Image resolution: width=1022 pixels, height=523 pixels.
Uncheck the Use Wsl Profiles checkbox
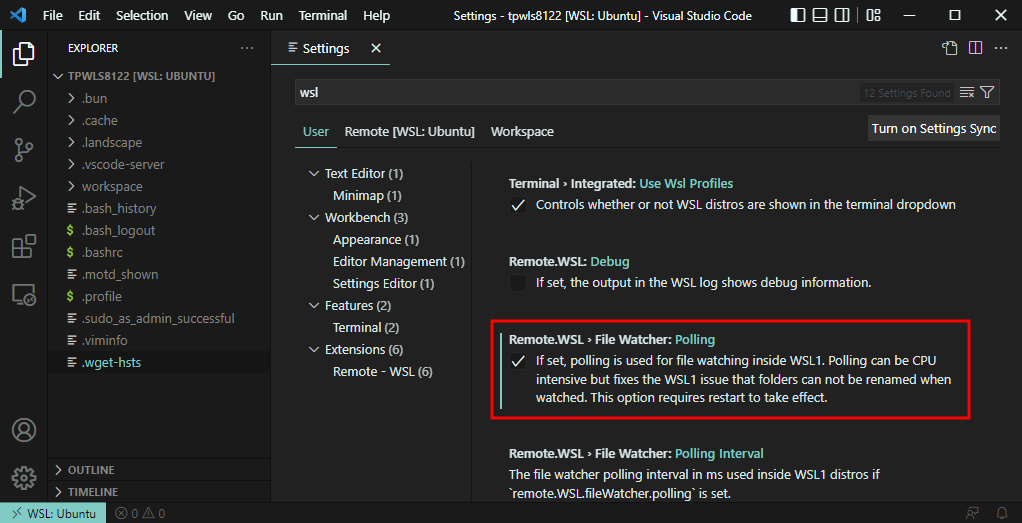coord(518,205)
